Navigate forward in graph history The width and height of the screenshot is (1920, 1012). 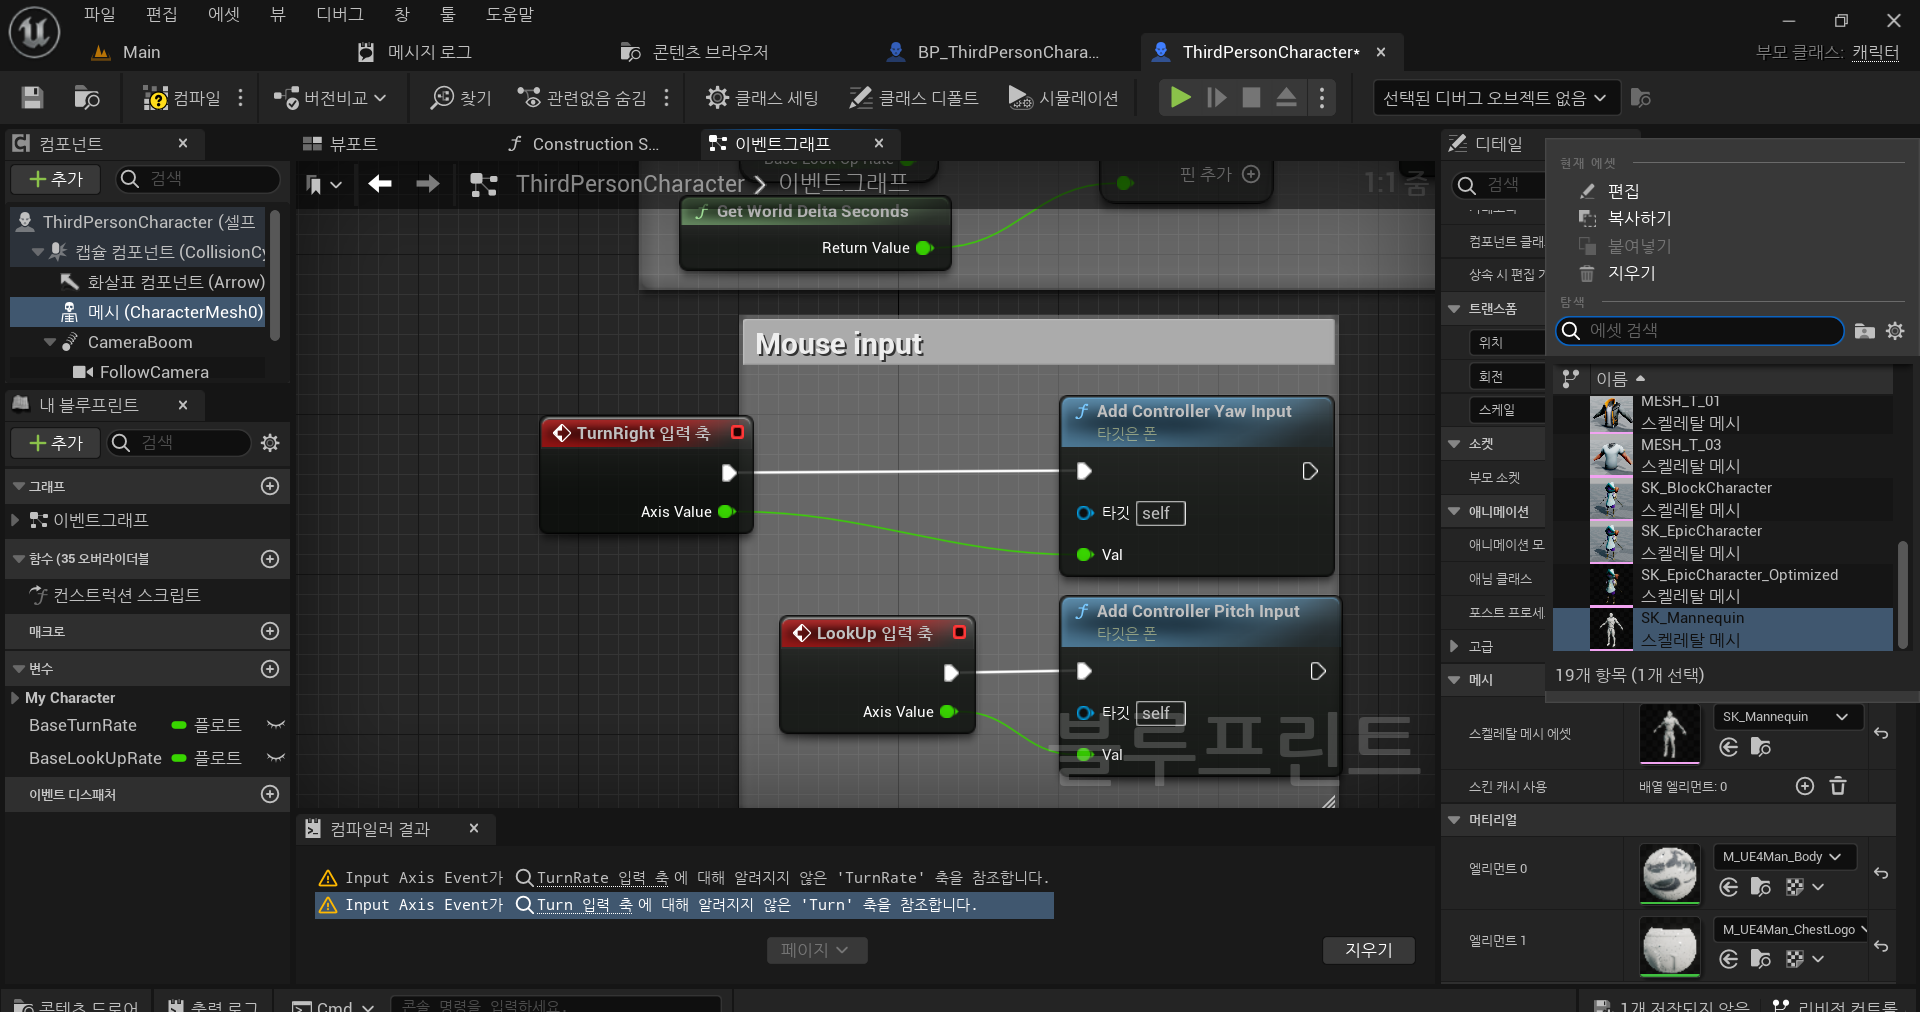[x=427, y=184]
